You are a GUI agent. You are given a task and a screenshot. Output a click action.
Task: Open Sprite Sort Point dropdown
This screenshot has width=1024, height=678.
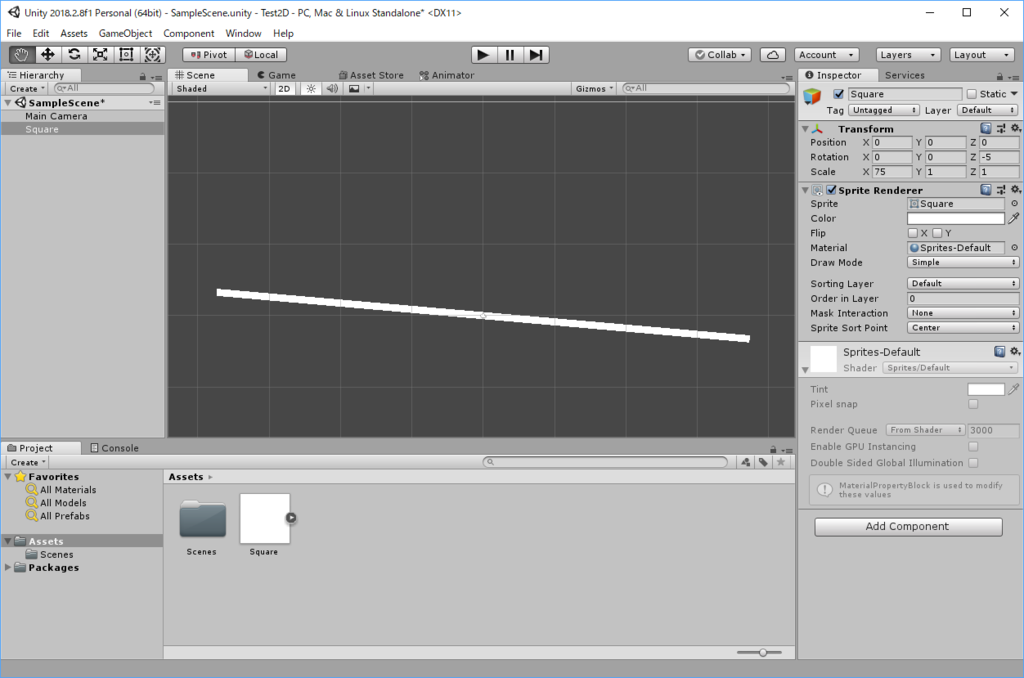[x=963, y=328]
